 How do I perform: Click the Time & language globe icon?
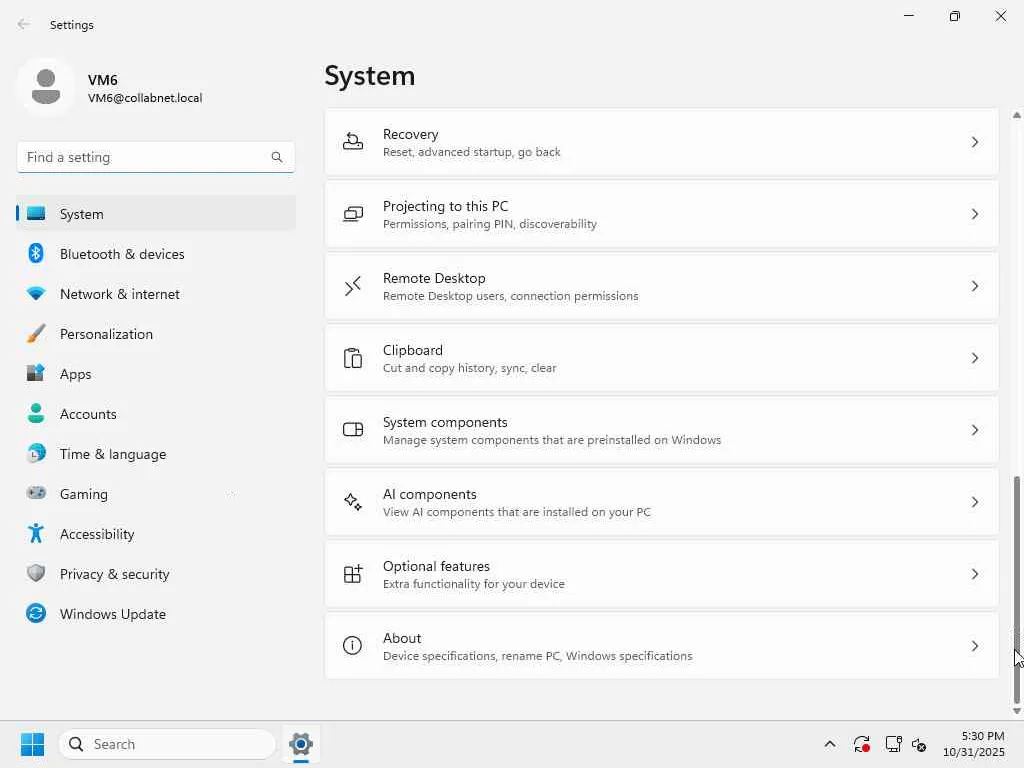(36, 453)
